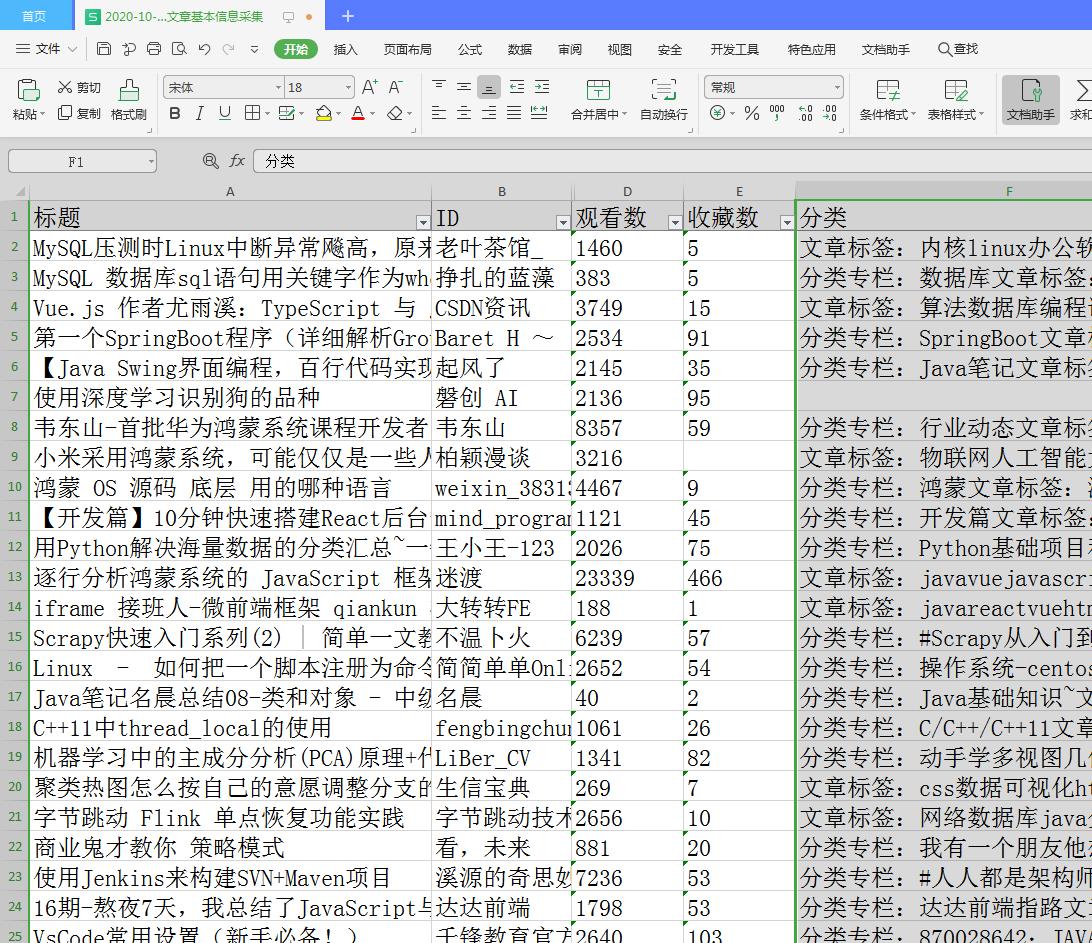
Task: Click the 文档助手 ribbon icon with wrench
Action: click(x=1030, y=99)
